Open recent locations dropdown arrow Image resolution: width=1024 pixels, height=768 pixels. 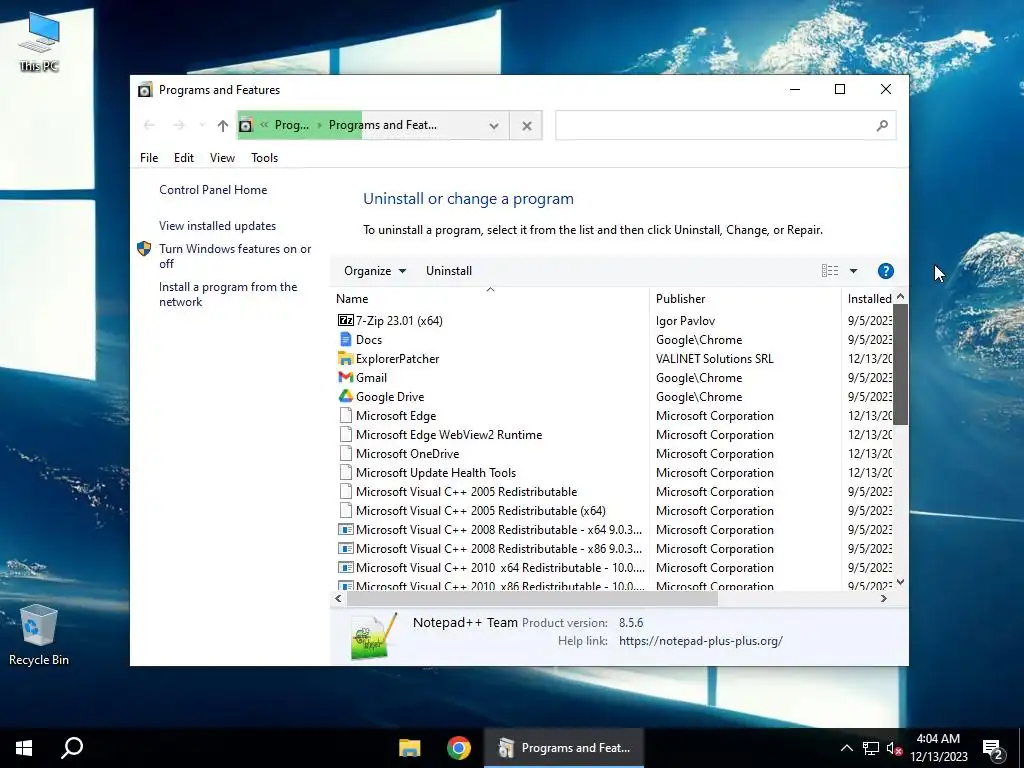202,125
